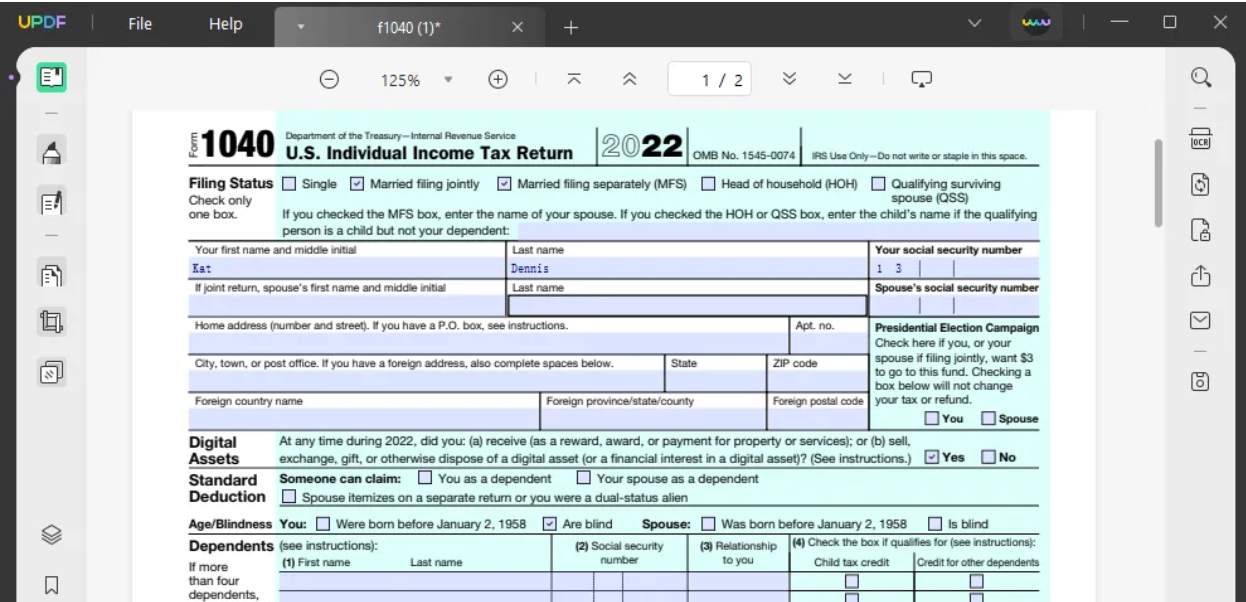The width and height of the screenshot is (1246, 602).
Task: Go to the next page arrow
Action: point(788,80)
